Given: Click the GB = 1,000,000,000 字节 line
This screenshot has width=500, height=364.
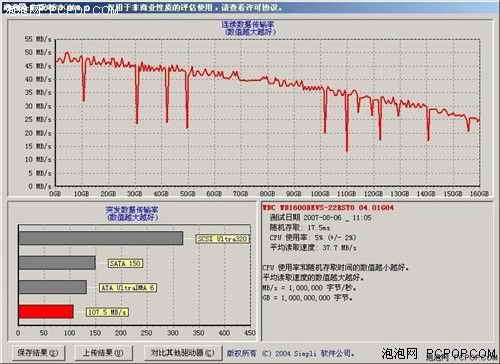Looking at the screenshot, I should [307, 298].
